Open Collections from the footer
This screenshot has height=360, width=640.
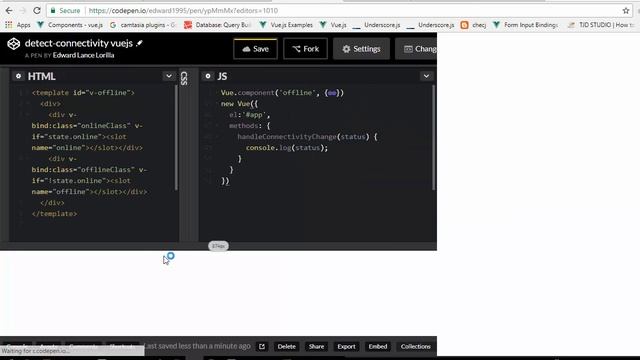coord(416,347)
